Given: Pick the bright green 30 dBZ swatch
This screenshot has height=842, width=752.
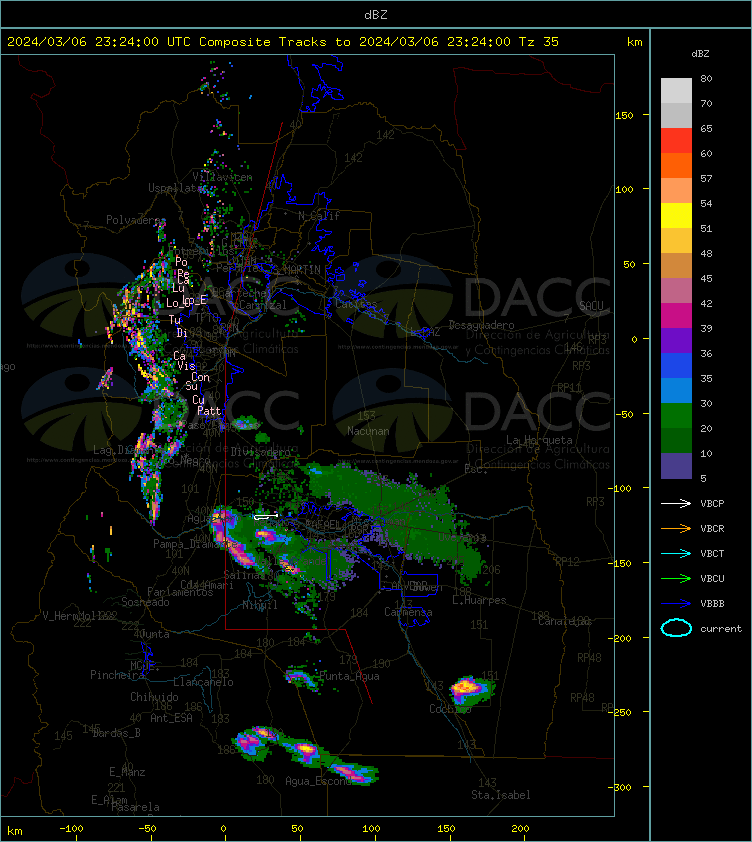Looking at the screenshot, I should point(676,415).
